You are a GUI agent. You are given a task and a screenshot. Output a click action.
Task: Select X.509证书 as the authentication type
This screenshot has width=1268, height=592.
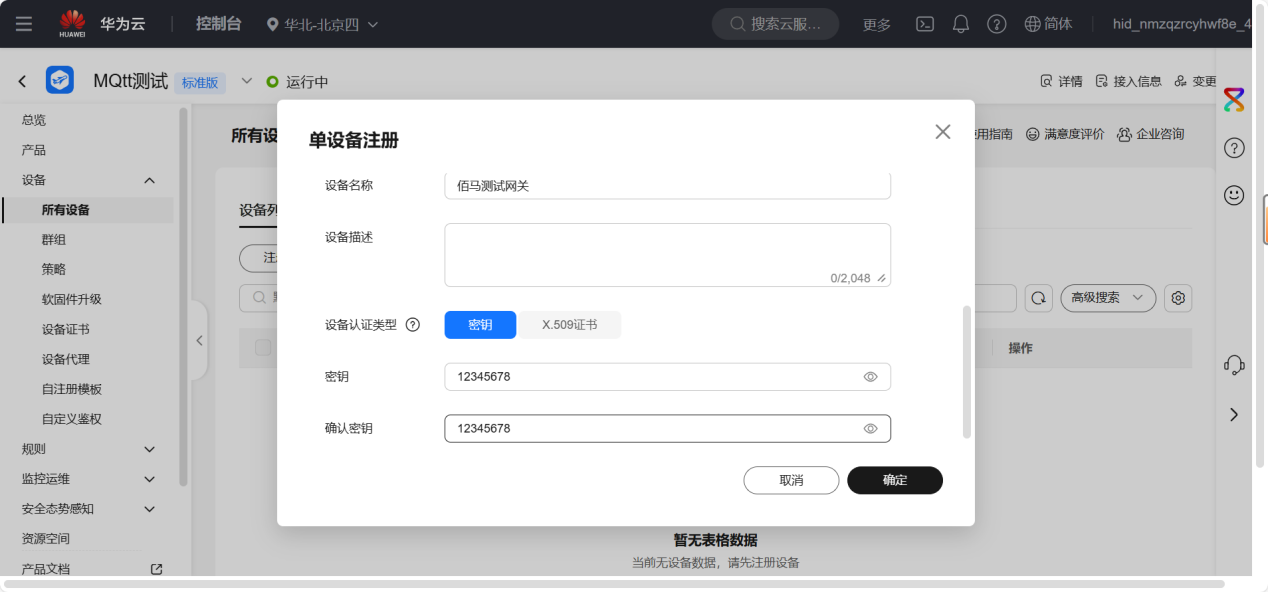(569, 324)
